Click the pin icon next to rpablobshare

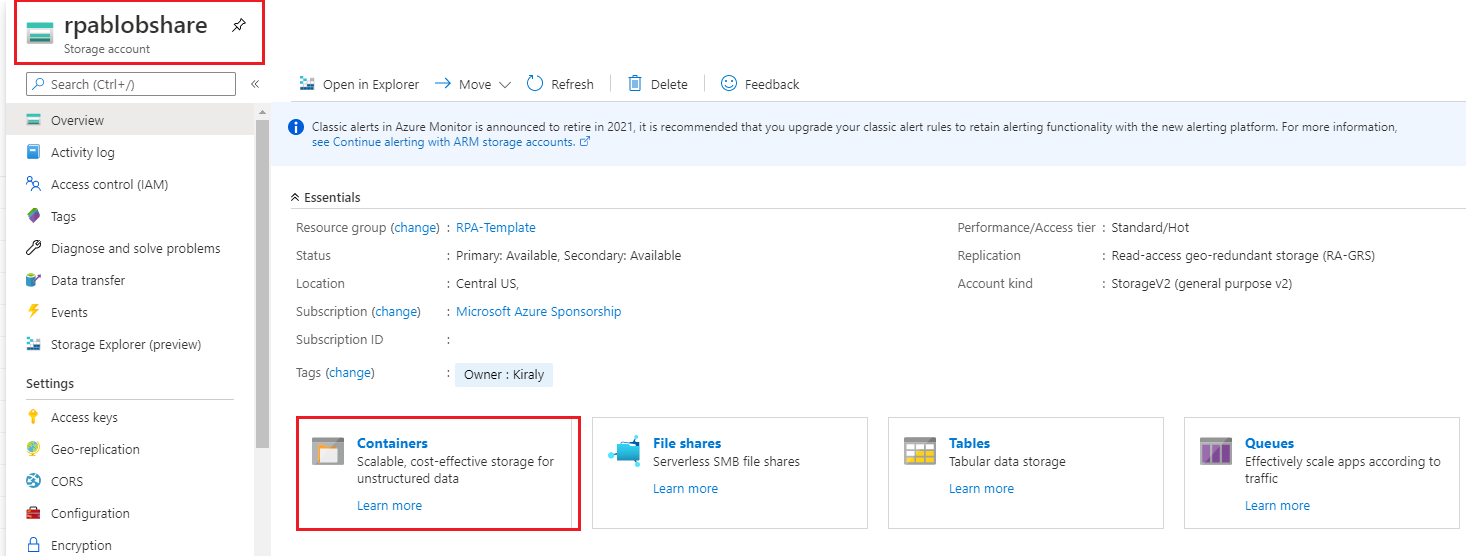tap(238, 26)
